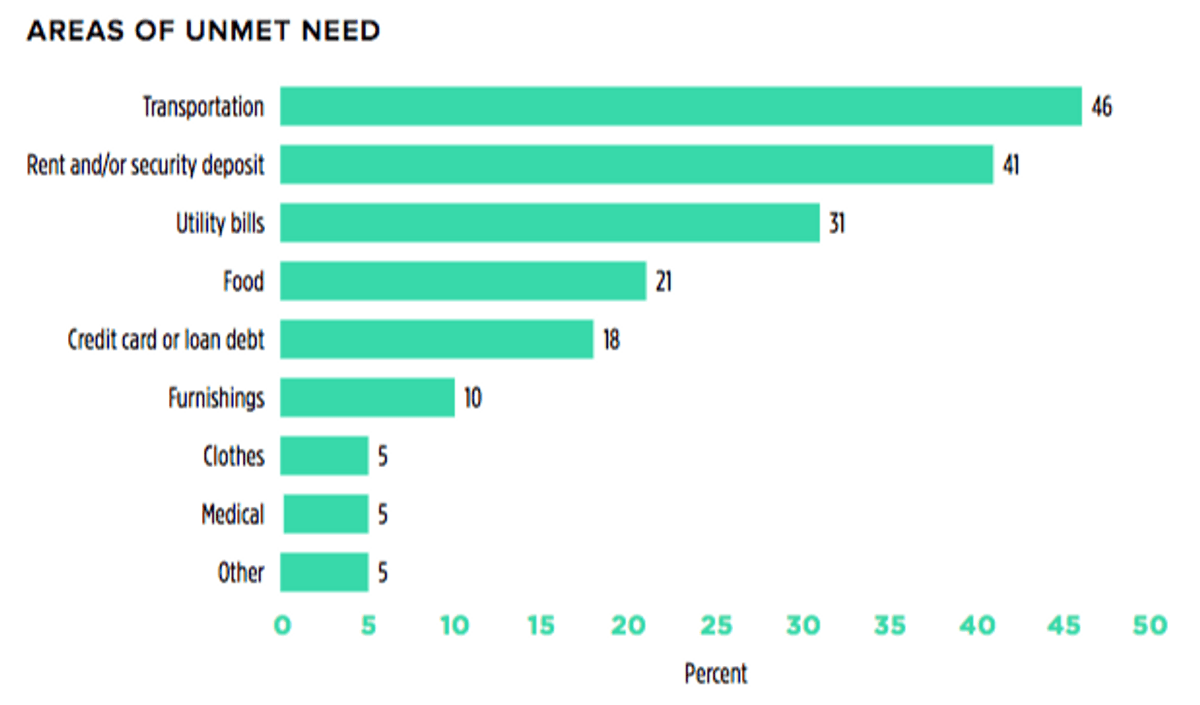The height and width of the screenshot is (705, 1200).
Task: Click the Transportation category label text
Action: 203,107
